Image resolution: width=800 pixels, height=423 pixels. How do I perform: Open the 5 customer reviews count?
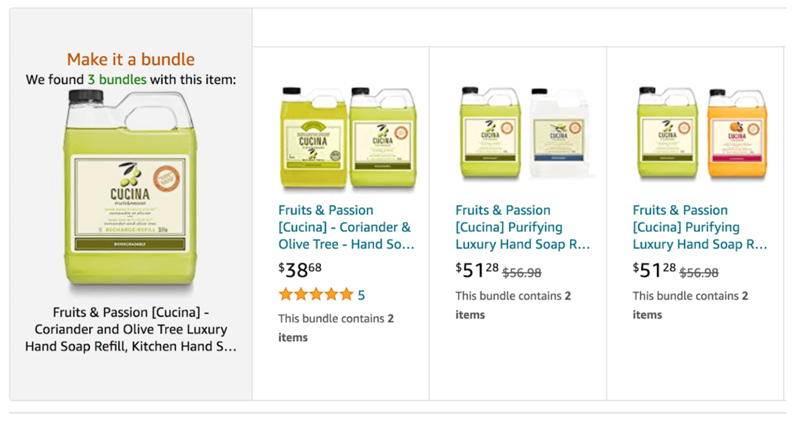(x=361, y=295)
